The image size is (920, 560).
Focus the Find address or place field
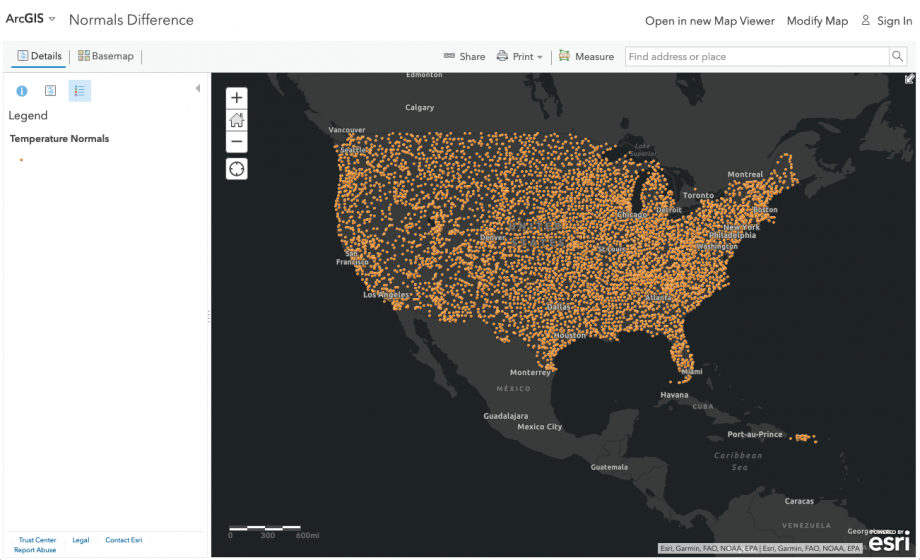[757, 56]
